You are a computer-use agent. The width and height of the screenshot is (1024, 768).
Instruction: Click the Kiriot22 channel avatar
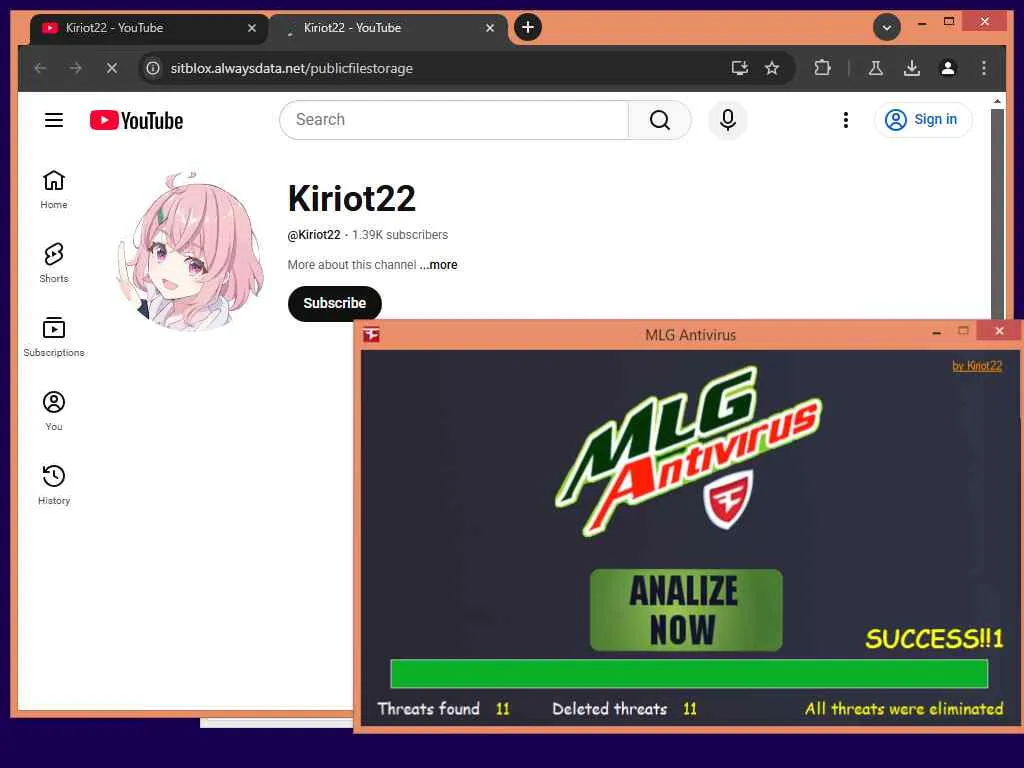[191, 251]
